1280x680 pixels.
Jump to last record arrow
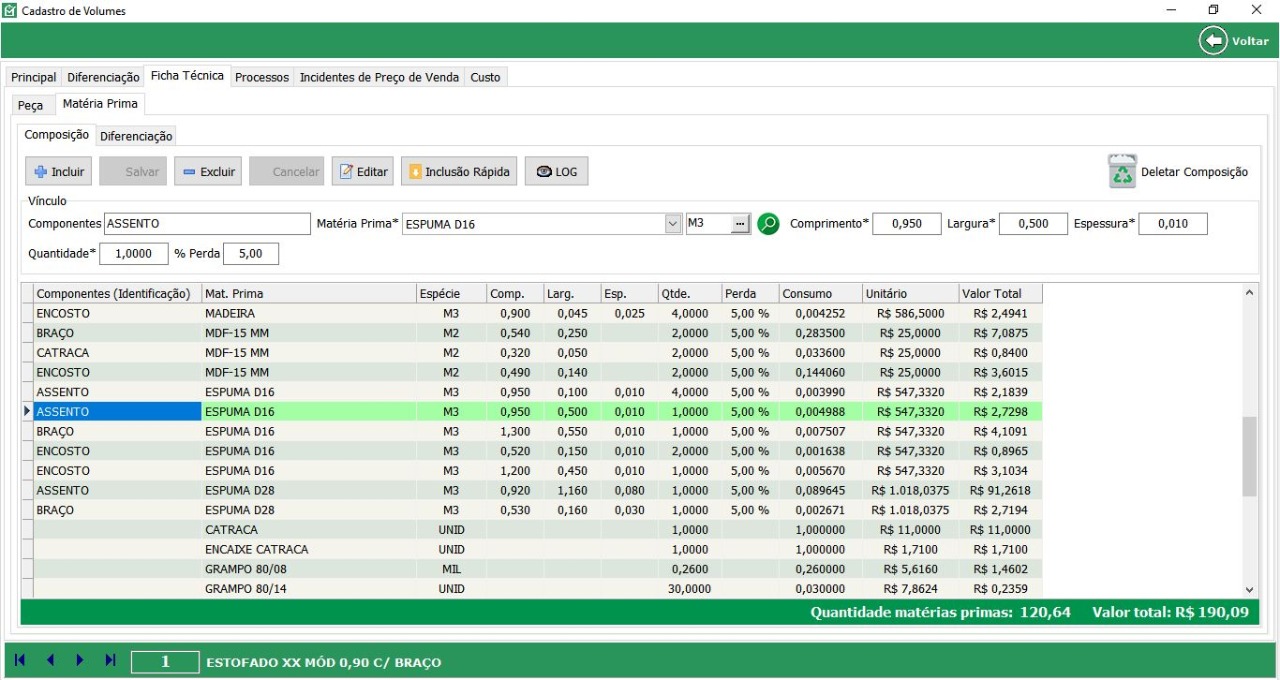click(x=110, y=660)
